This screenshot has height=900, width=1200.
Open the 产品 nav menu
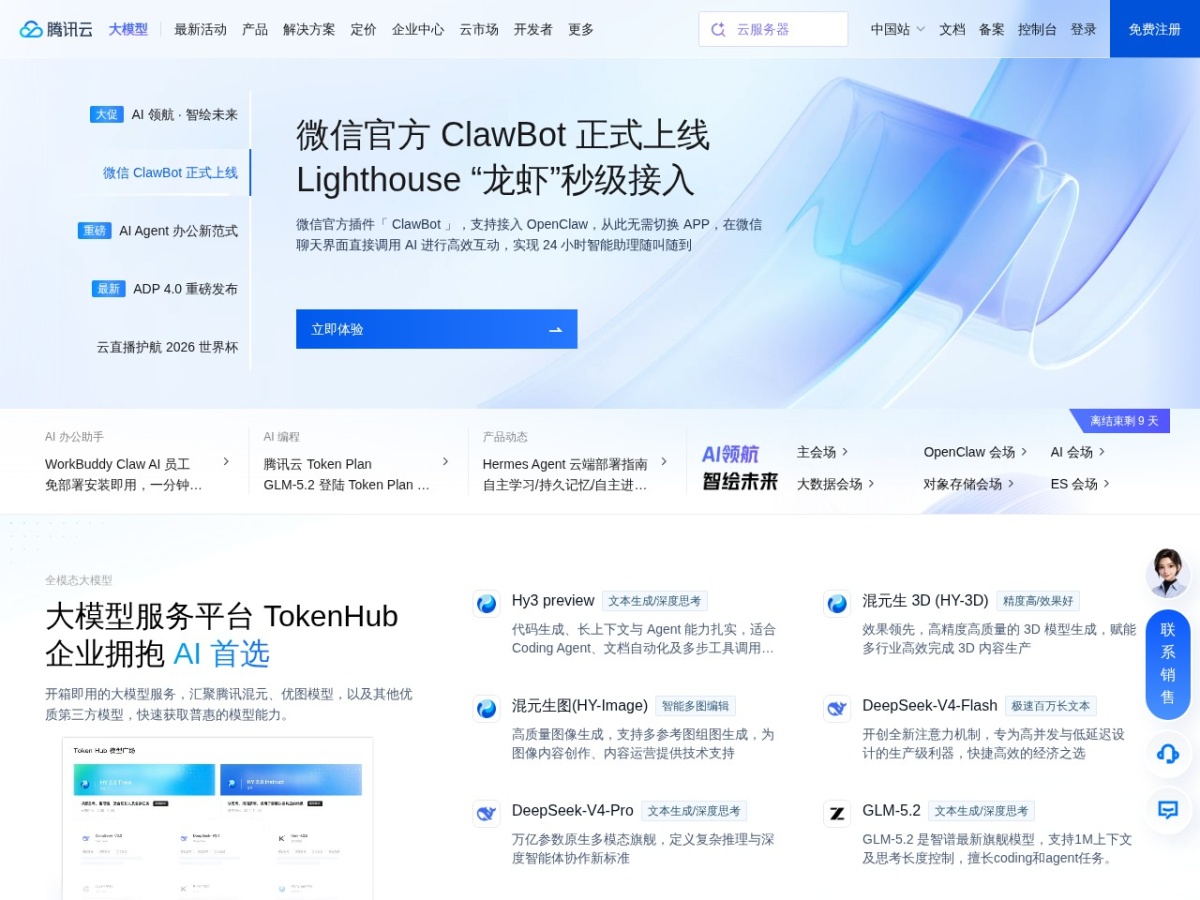click(x=255, y=29)
